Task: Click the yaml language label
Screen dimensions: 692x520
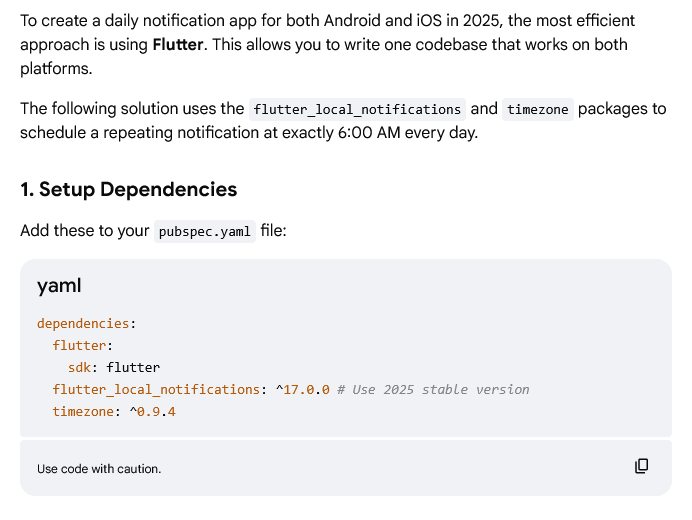Action: (59, 286)
